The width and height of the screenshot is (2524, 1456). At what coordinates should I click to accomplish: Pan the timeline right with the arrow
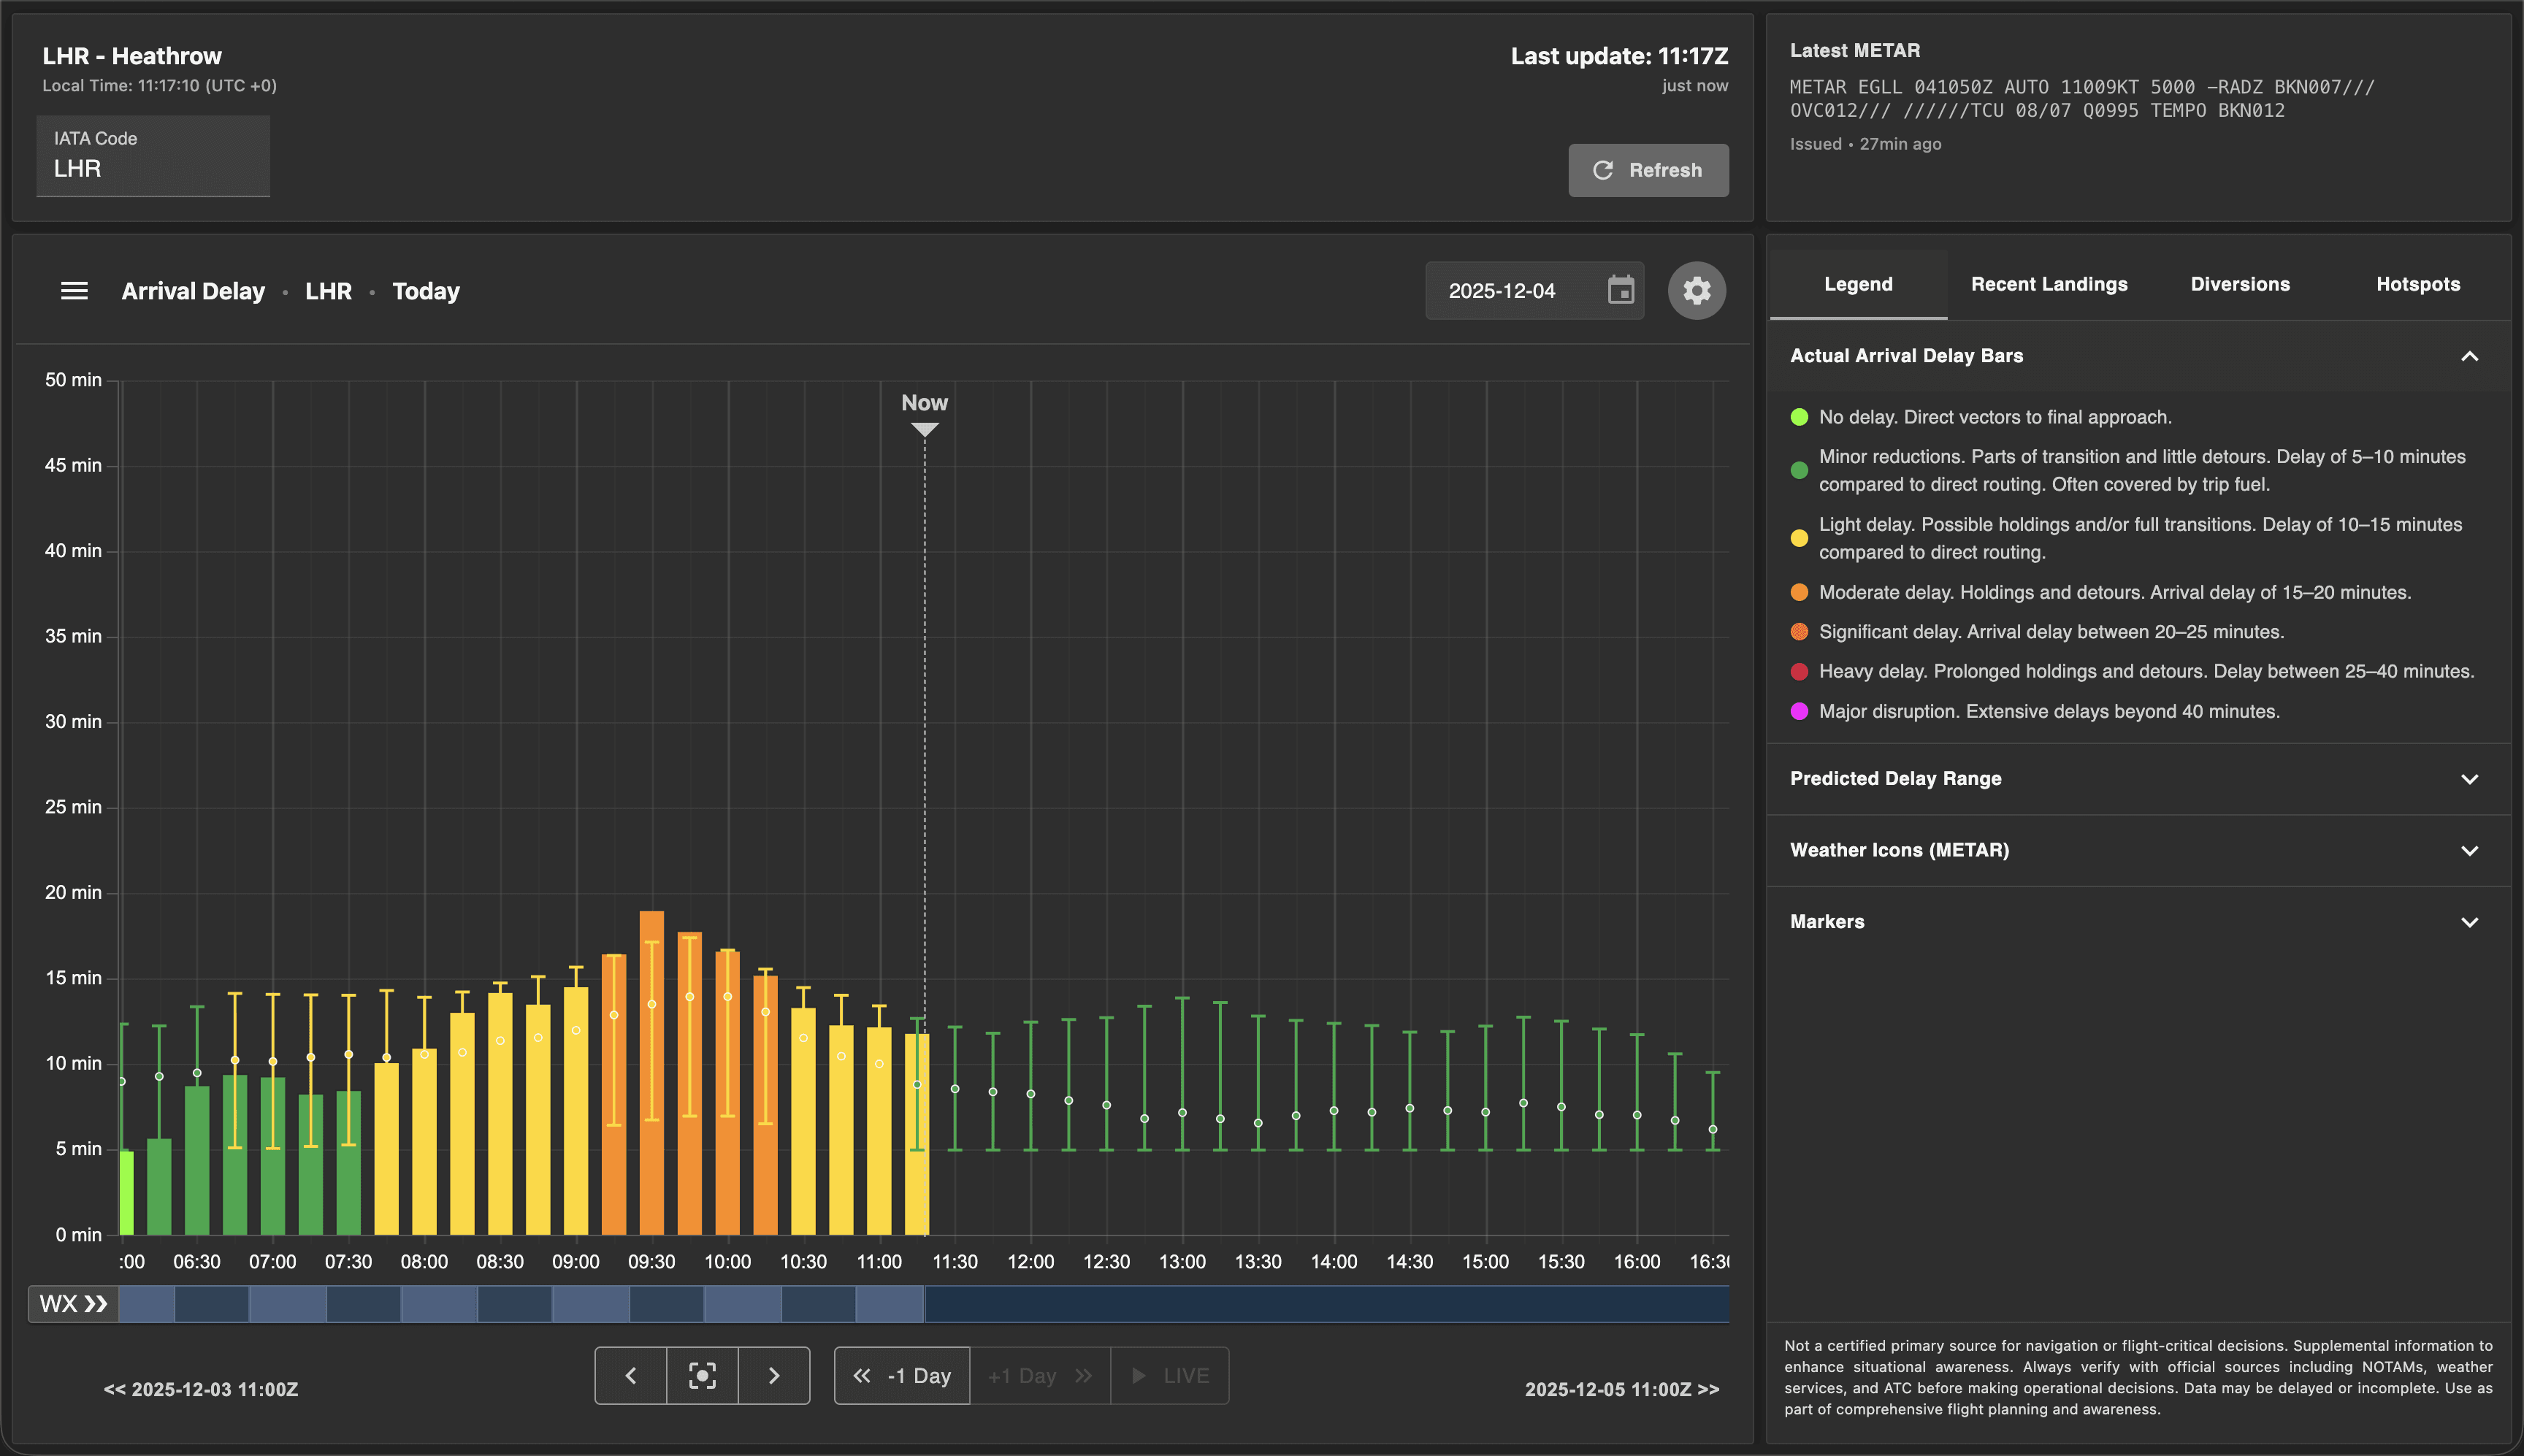[x=774, y=1376]
